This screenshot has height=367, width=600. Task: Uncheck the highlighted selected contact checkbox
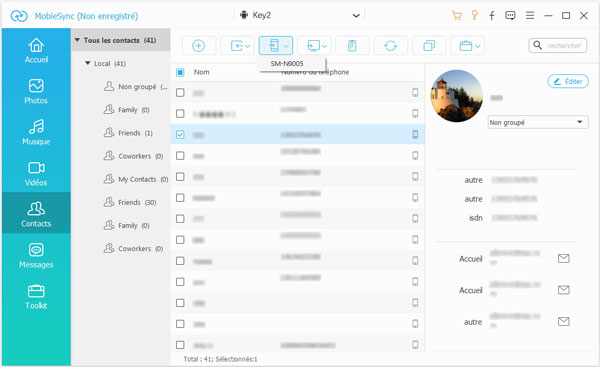pyautogui.click(x=180, y=135)
